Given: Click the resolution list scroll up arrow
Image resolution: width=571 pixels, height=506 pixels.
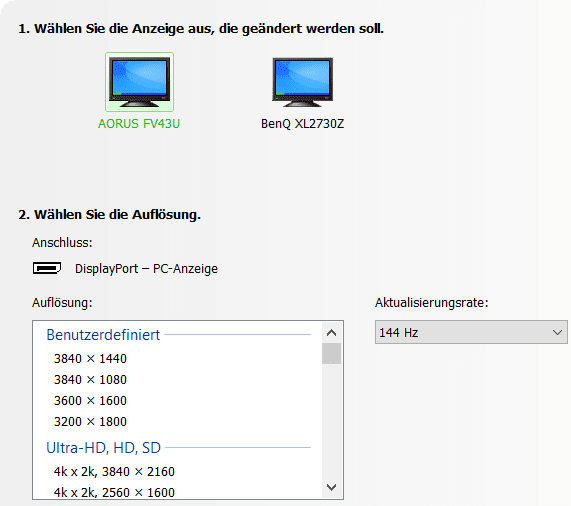Looking at the screenshot, I should click(331, 332).
